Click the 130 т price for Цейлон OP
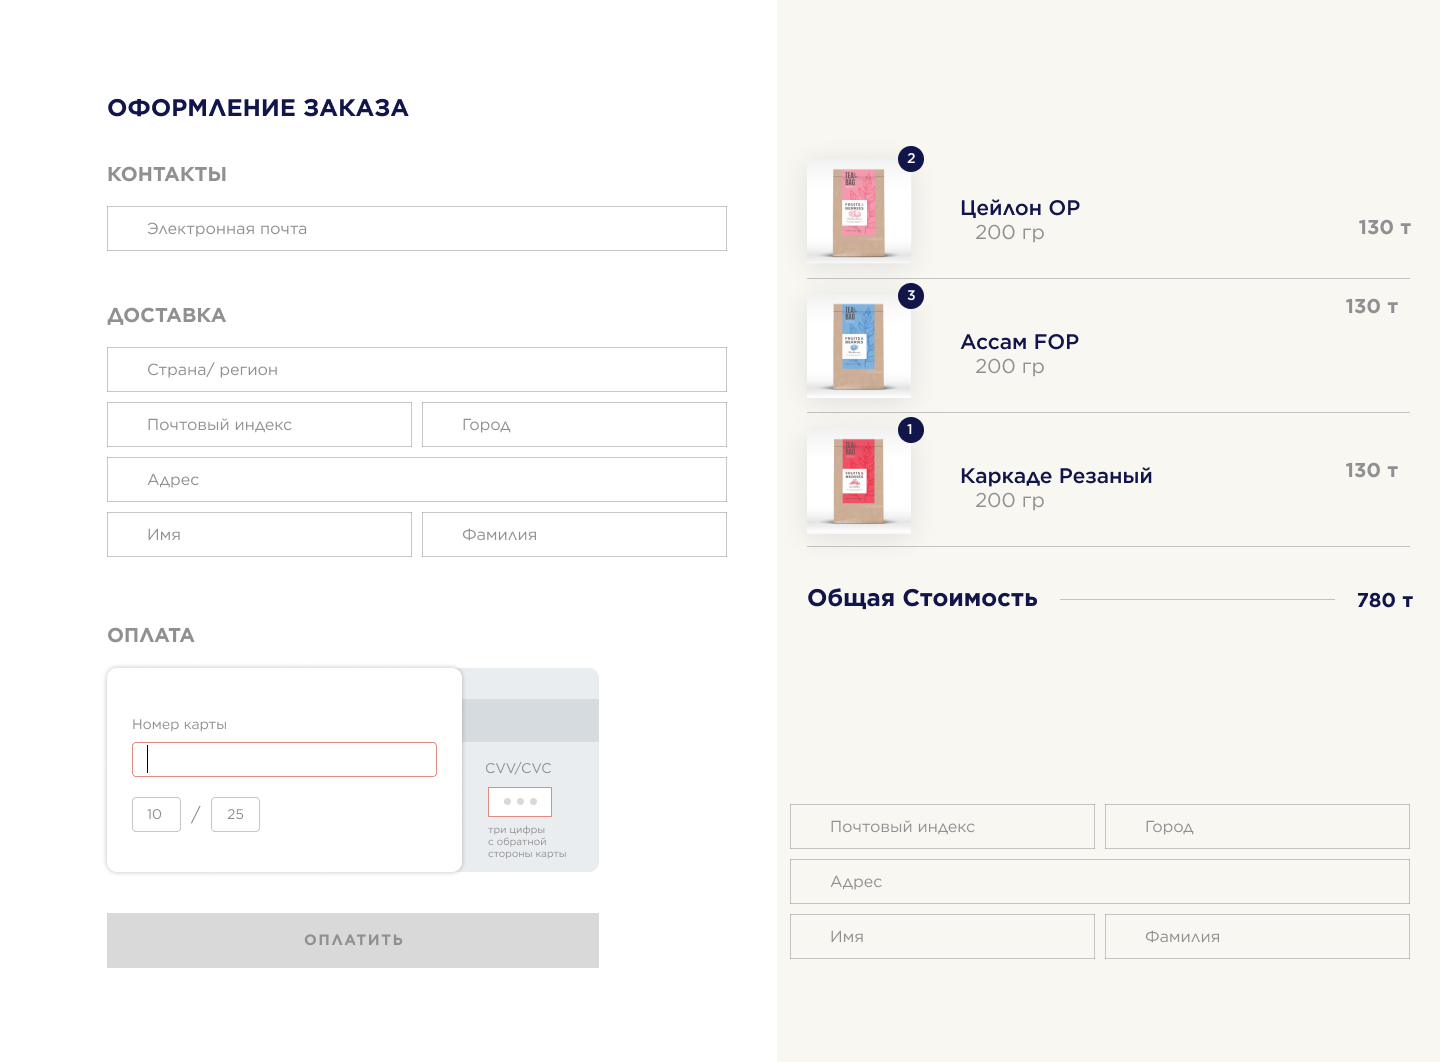 click(1384, 228)
